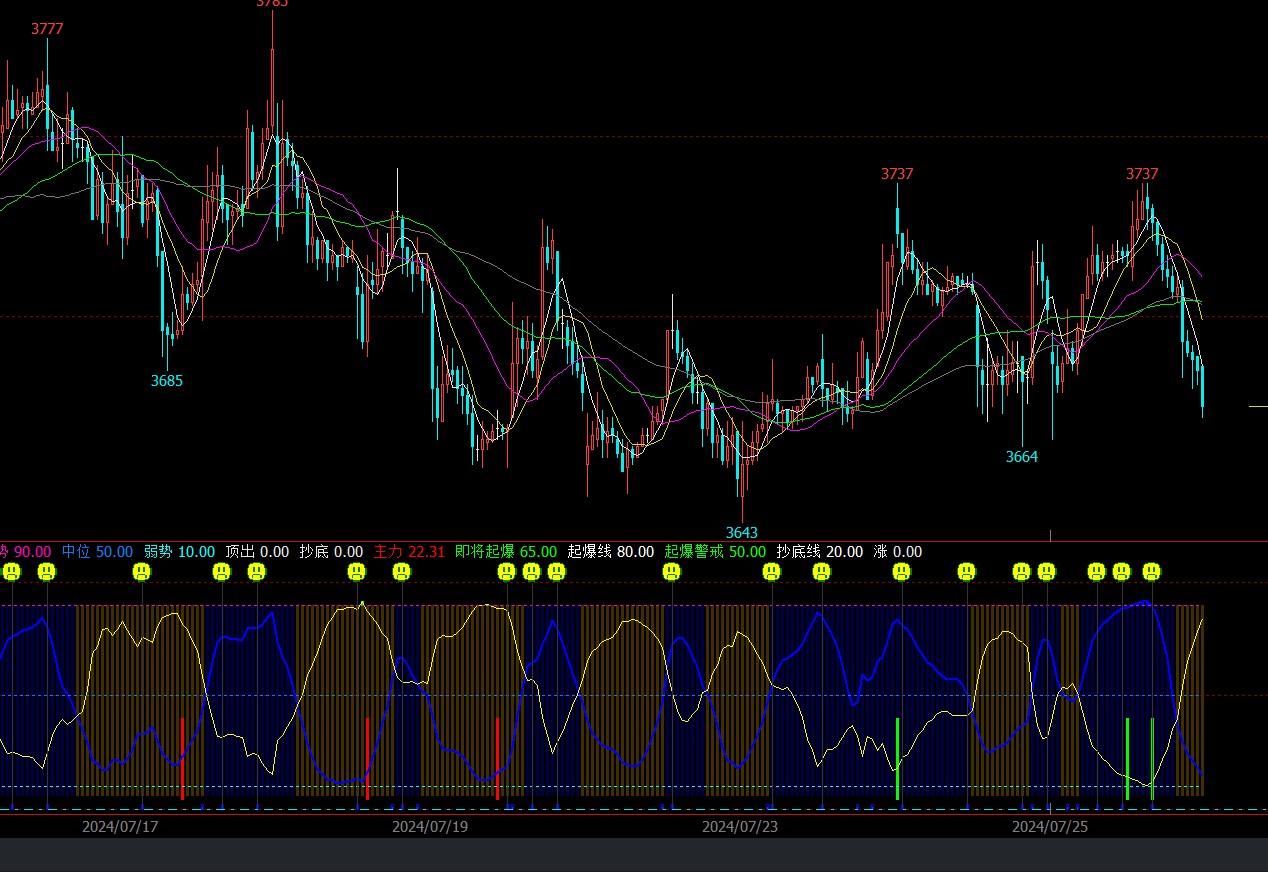Select the 主力 22.31 indicator label
1268x872 pixels.
click(x=409, y=552)
